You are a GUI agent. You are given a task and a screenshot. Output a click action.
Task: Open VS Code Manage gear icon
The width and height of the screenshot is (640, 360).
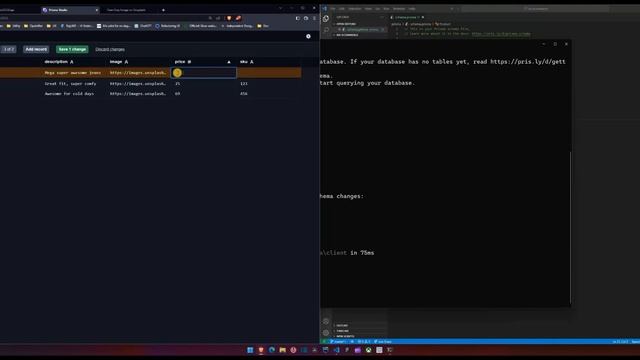coord(326,332)
